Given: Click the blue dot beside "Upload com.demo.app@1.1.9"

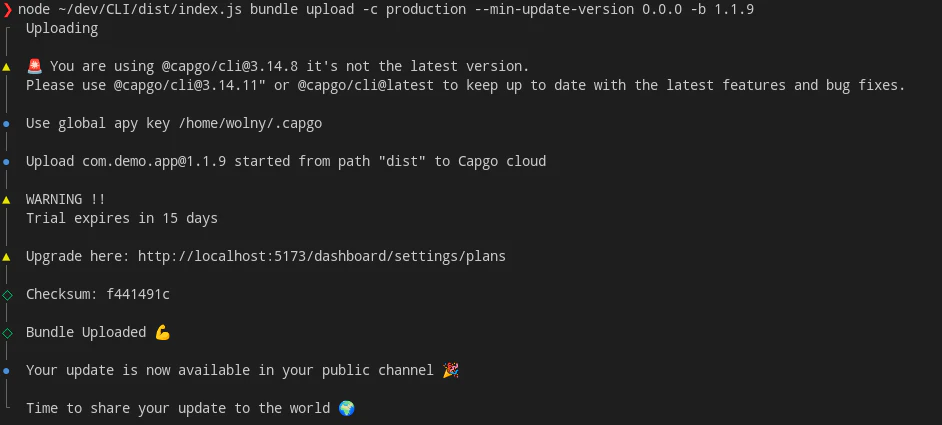Looking at the screenshot, I should 7,161.
